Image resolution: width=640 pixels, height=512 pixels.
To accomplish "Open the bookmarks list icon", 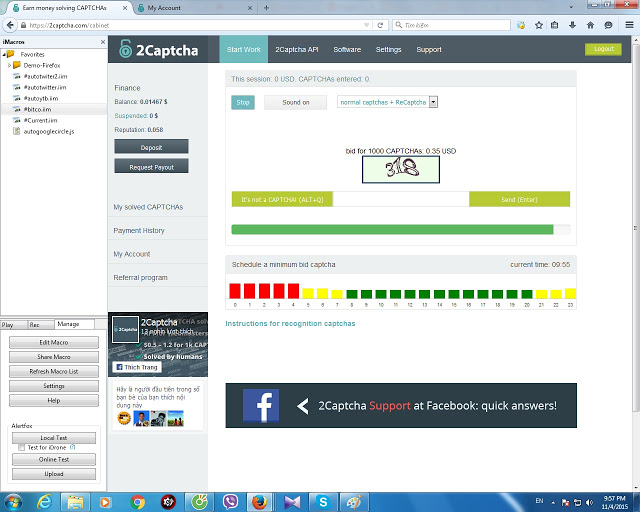I will point(554,25).
